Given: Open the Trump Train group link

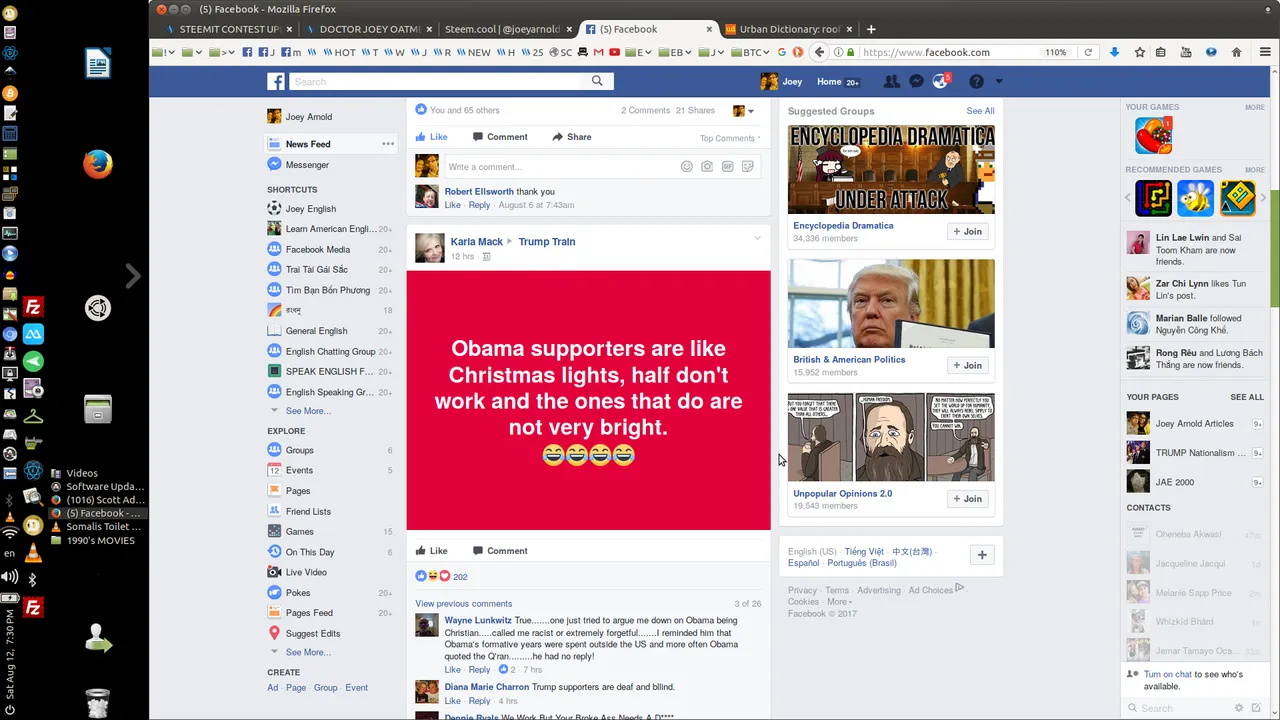Looking at the screenshot, I should pos(547,242).
